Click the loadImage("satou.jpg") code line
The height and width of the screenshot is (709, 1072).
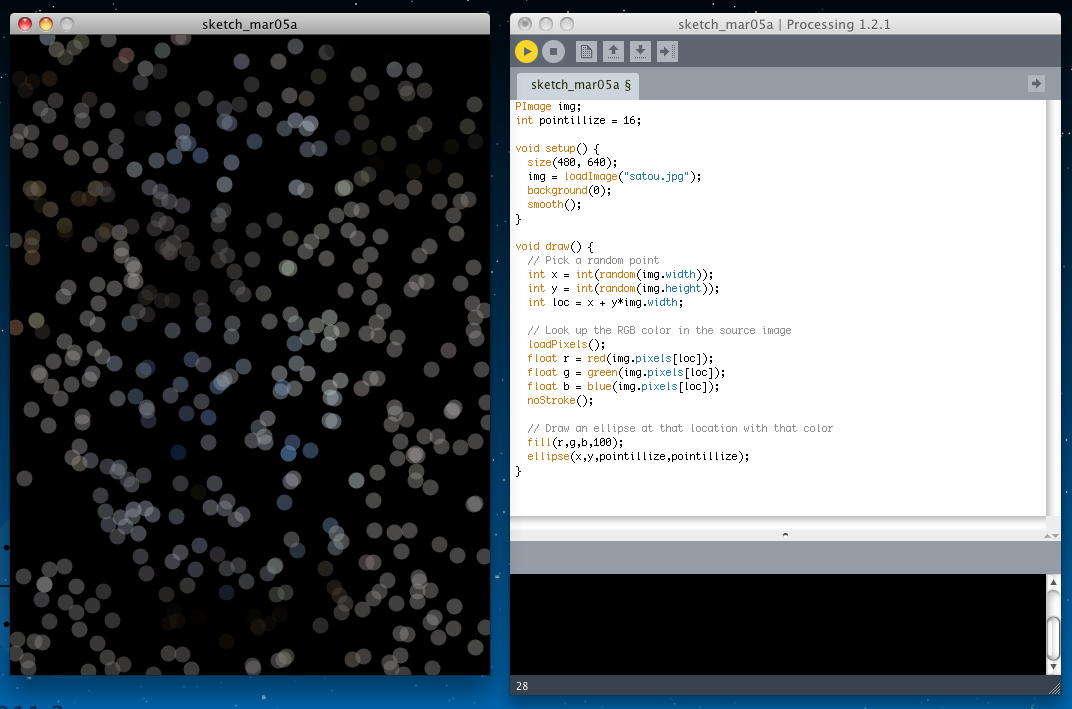pyautogui.click(x=614, y=176)
